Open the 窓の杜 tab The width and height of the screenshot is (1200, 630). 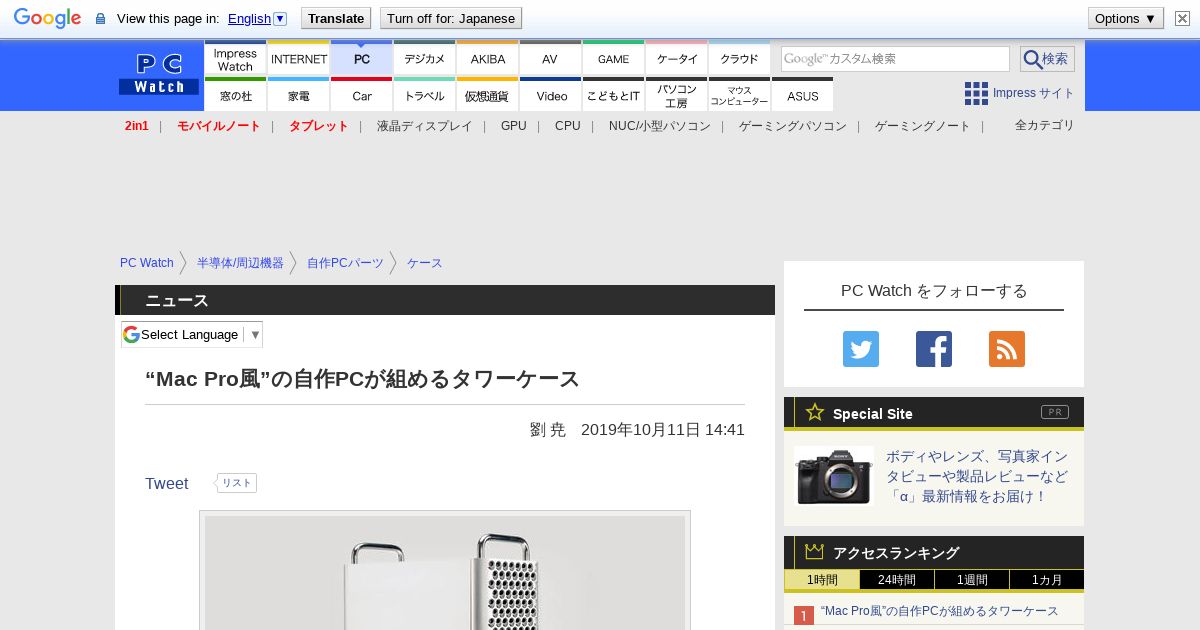pyautogui.click(x=235, y=95)
